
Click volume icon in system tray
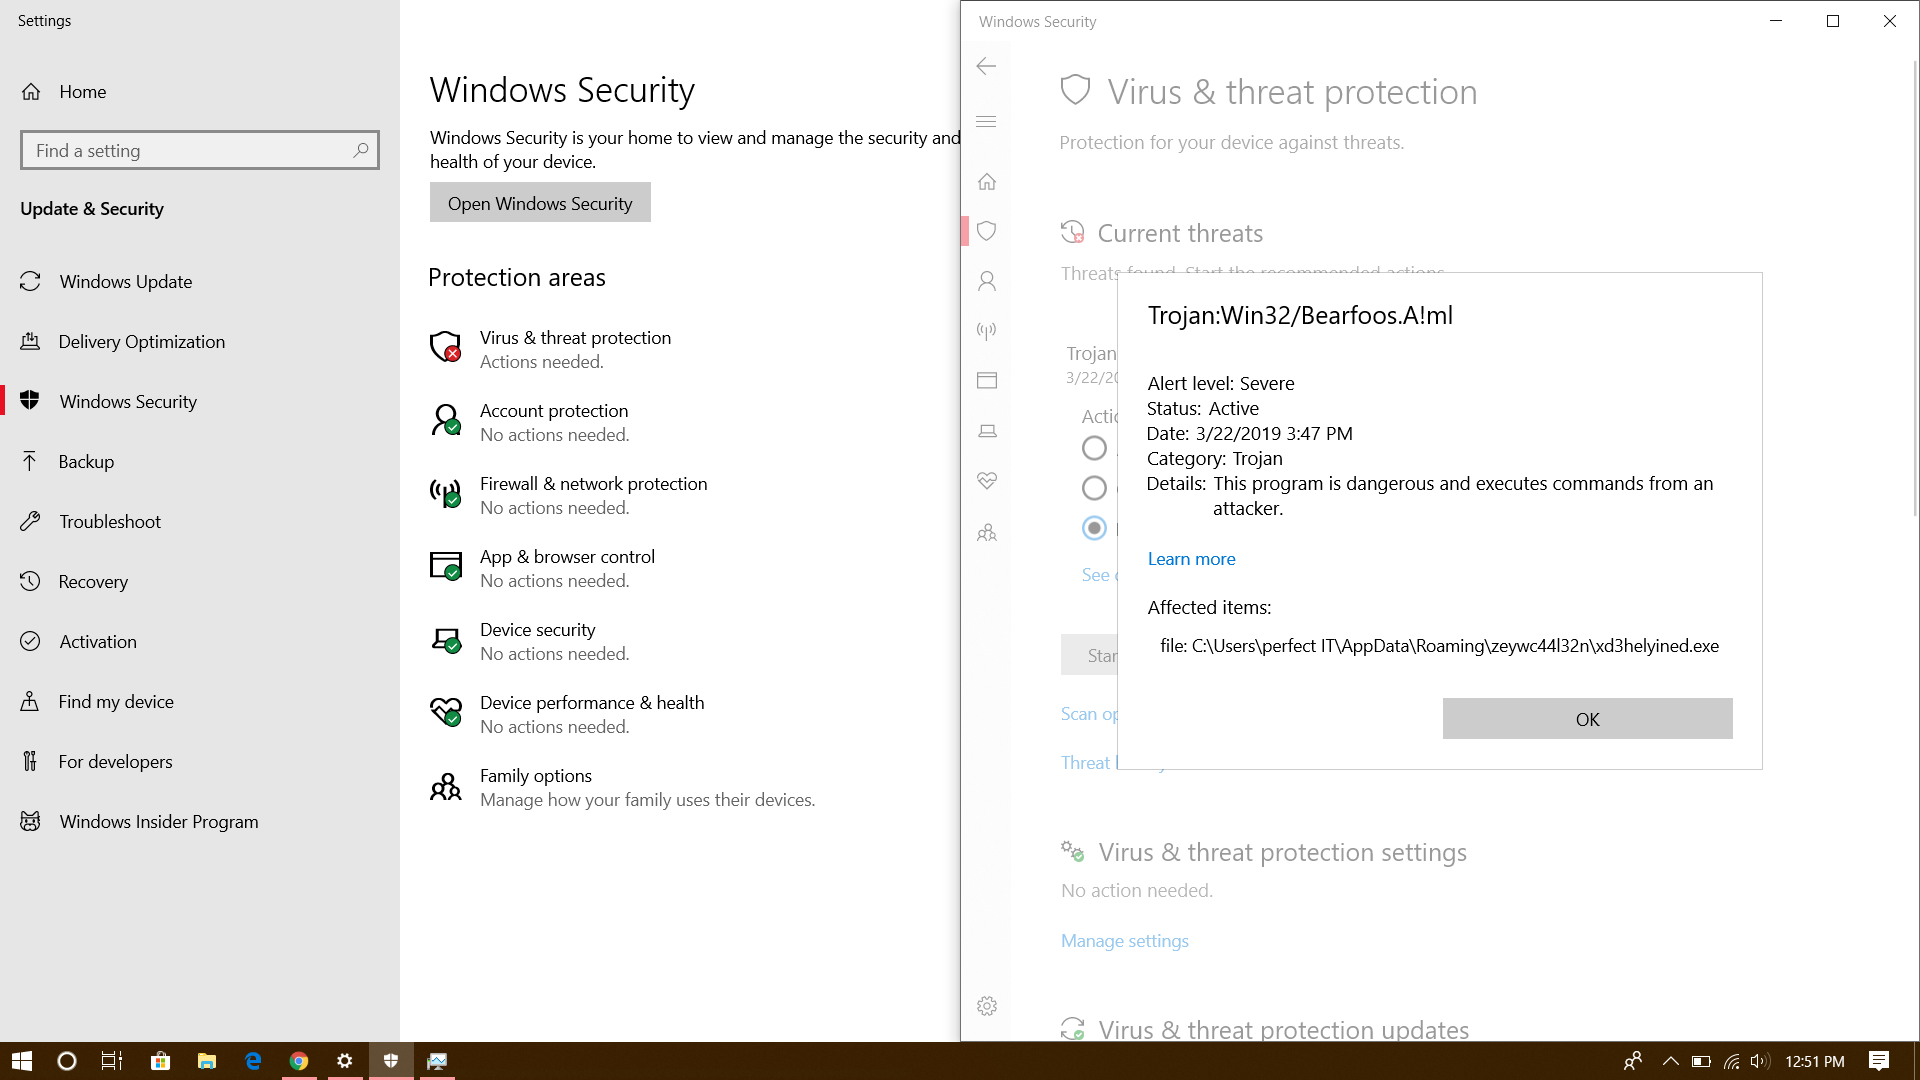click(1760, 1061)
